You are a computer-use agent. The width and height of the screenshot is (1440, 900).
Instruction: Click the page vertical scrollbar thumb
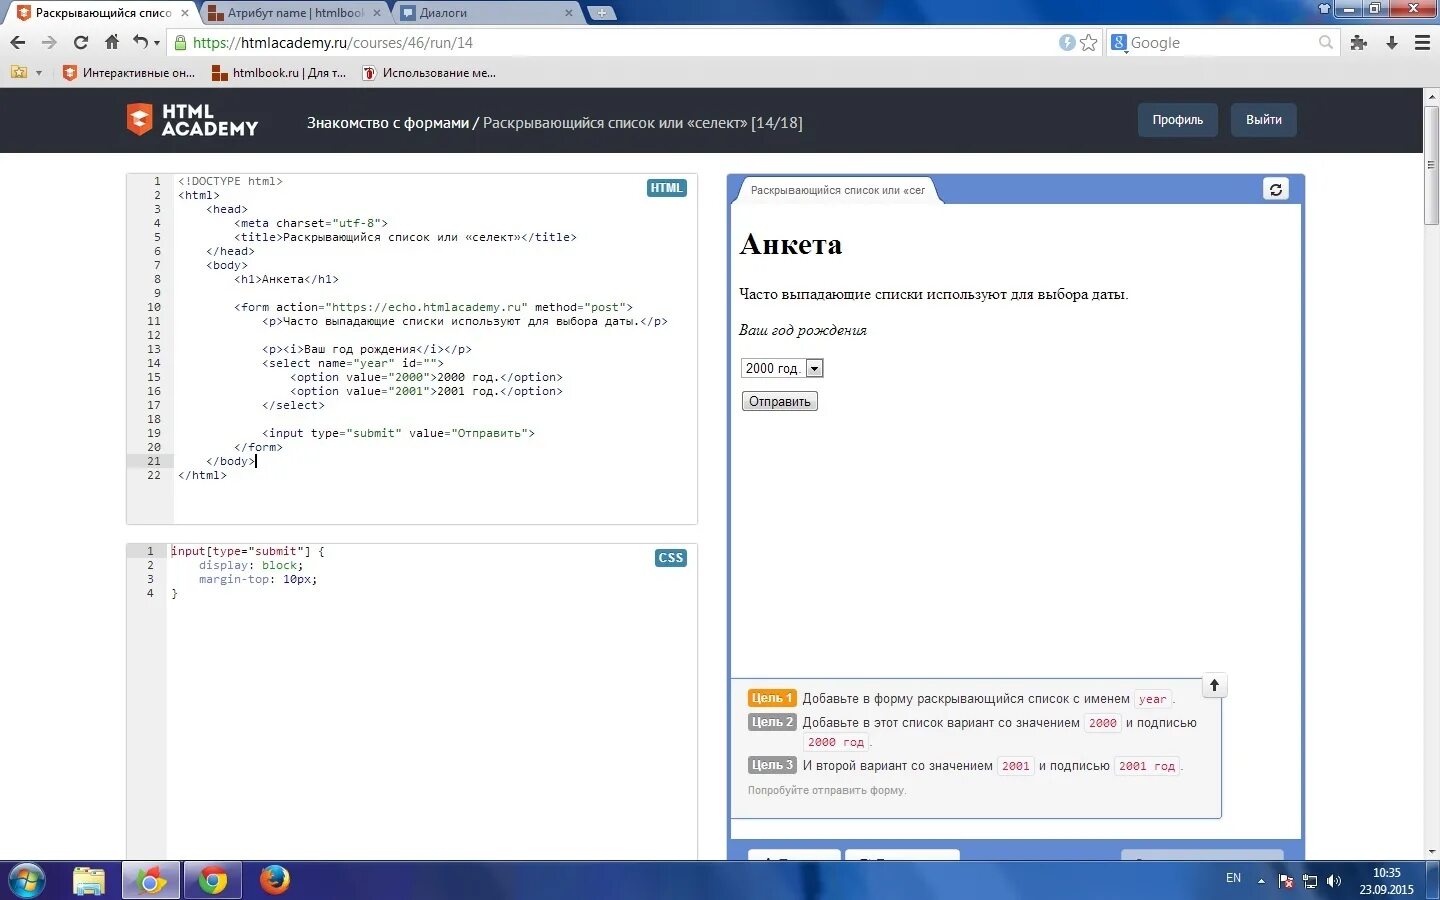(x=1431, y=165)
